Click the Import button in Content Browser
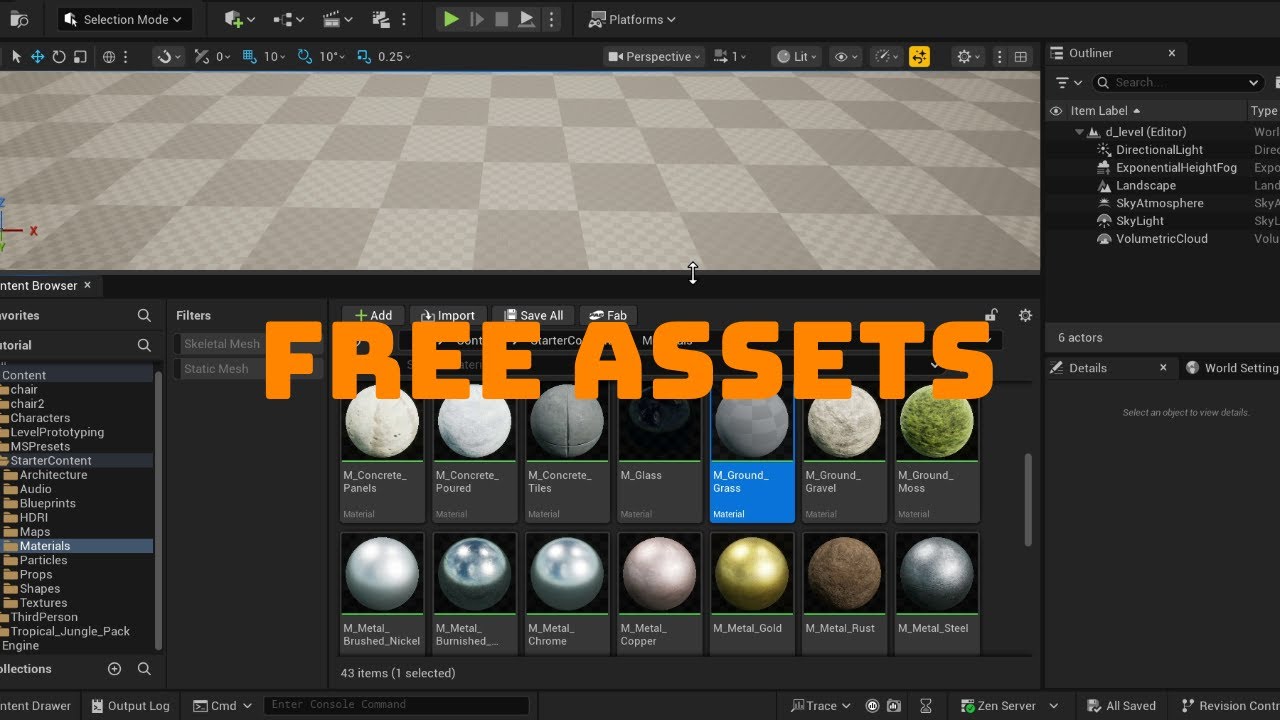 click(448, 315)
